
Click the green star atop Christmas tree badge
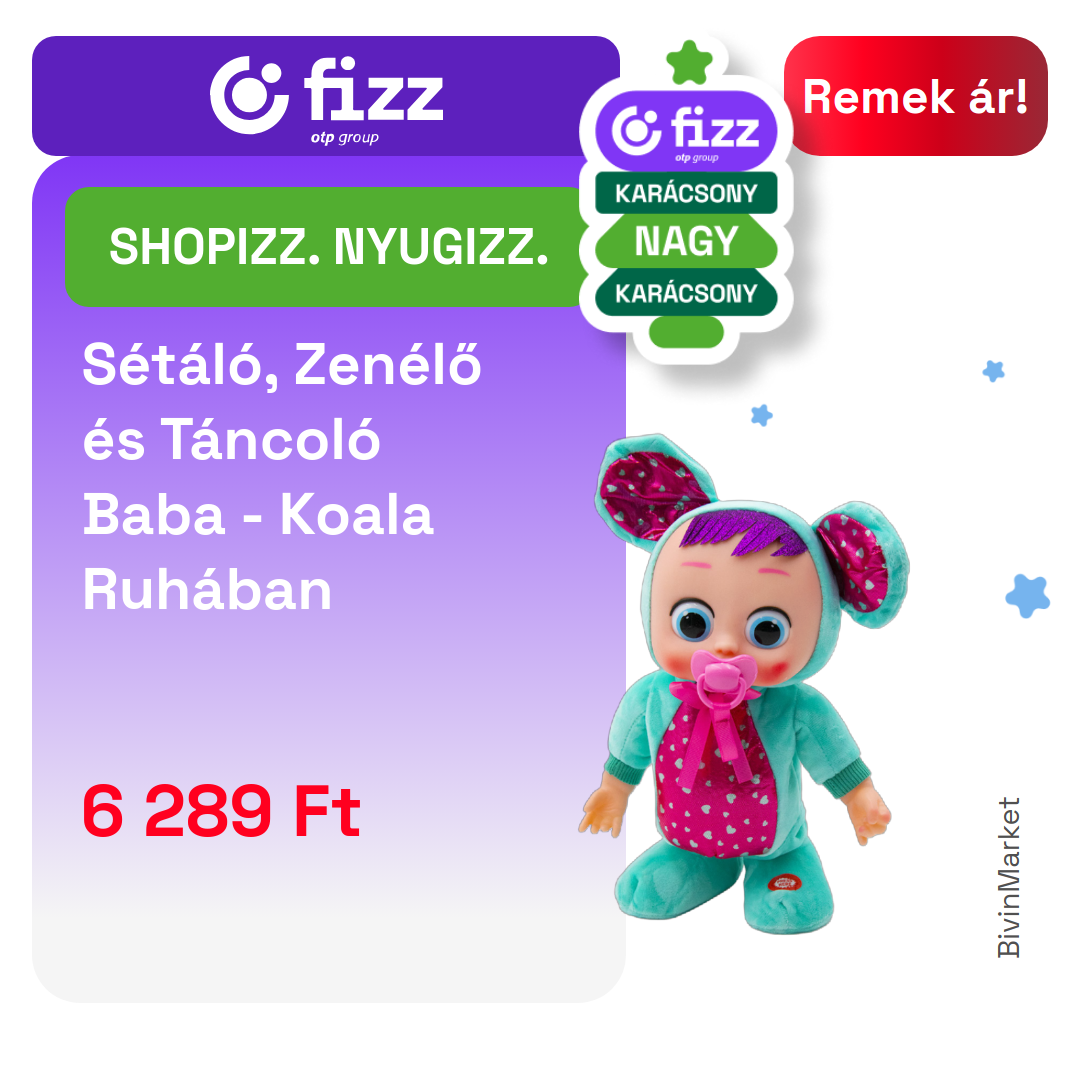tap(689, 63)
